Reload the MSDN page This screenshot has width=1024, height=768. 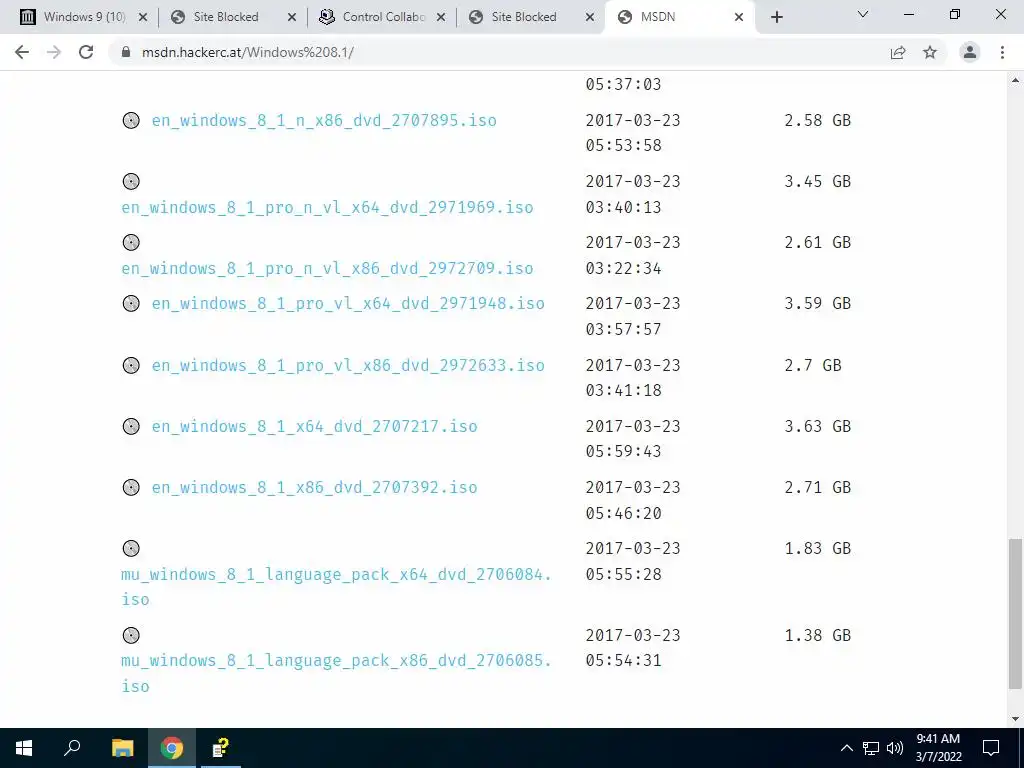[x=86, y=52]
